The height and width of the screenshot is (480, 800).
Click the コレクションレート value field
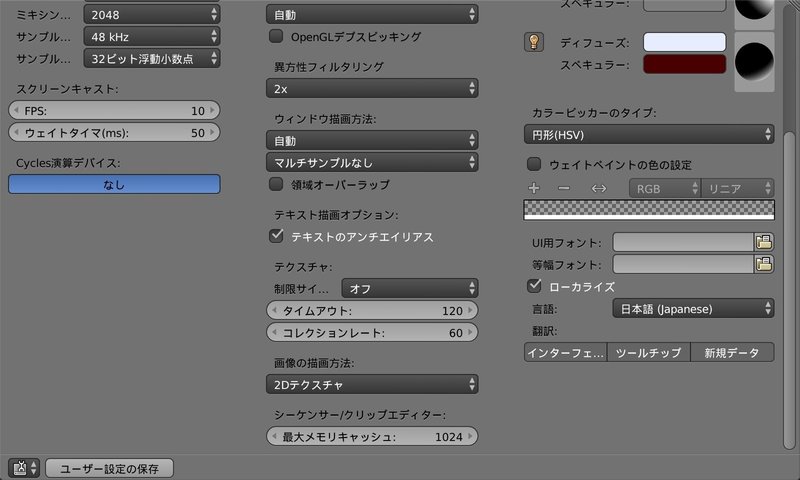point(372,333)
